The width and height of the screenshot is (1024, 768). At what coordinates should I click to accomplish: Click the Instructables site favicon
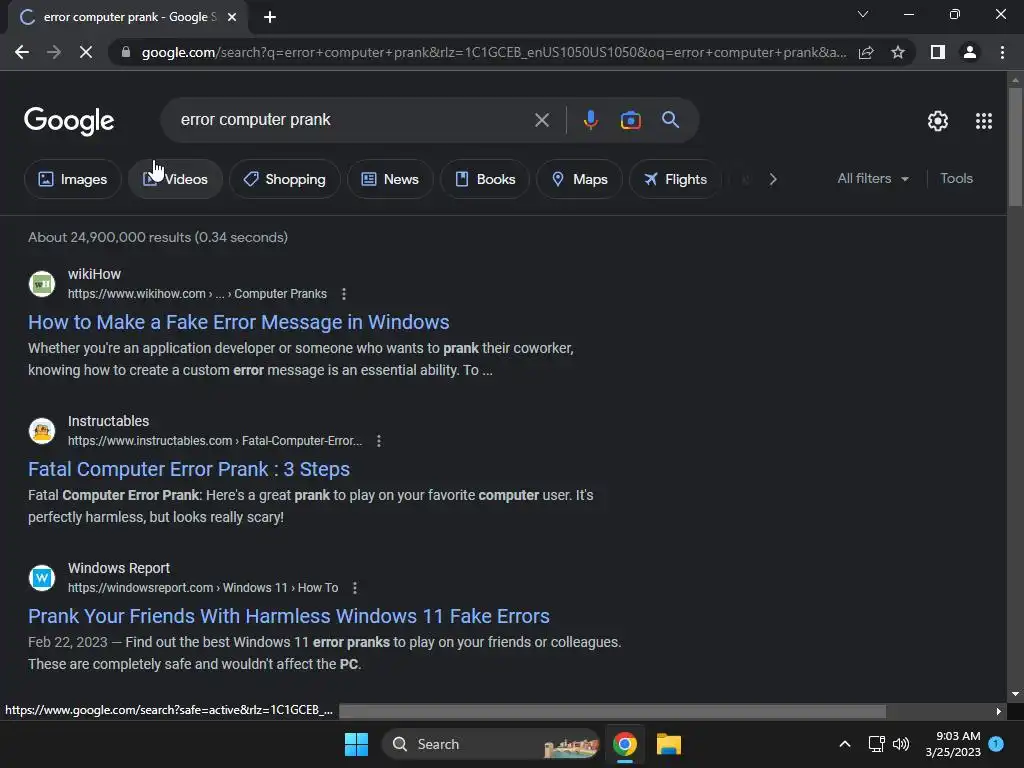click(42, 430)
